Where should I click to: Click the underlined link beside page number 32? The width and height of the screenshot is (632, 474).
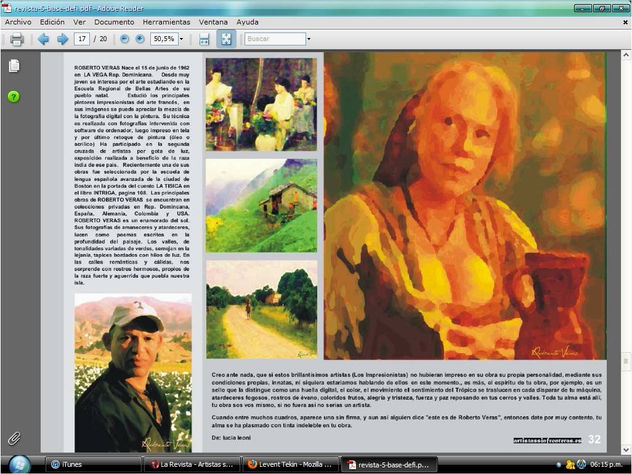point(547,440)
